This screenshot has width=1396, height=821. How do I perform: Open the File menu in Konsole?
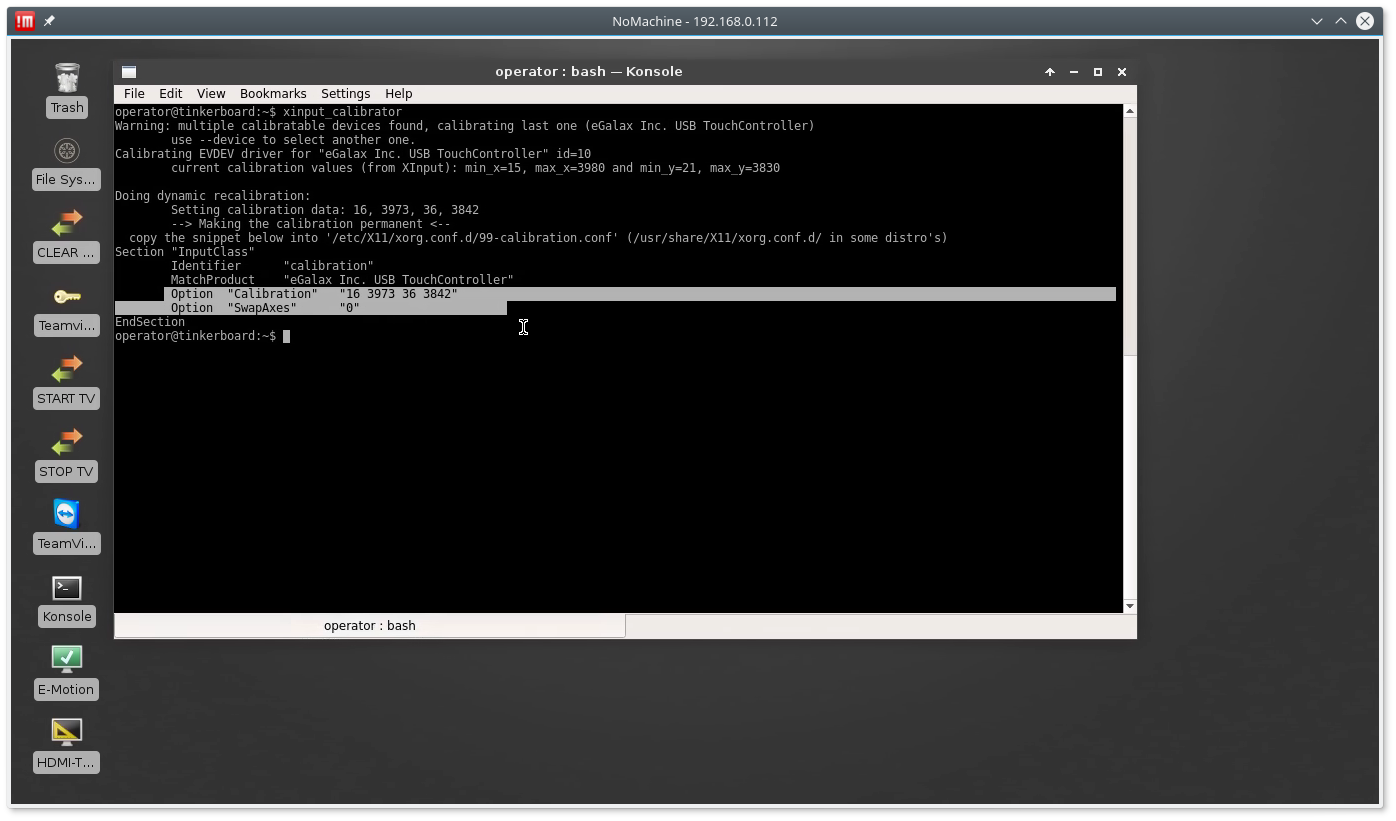pyautogui.click(x=134, y=93)
